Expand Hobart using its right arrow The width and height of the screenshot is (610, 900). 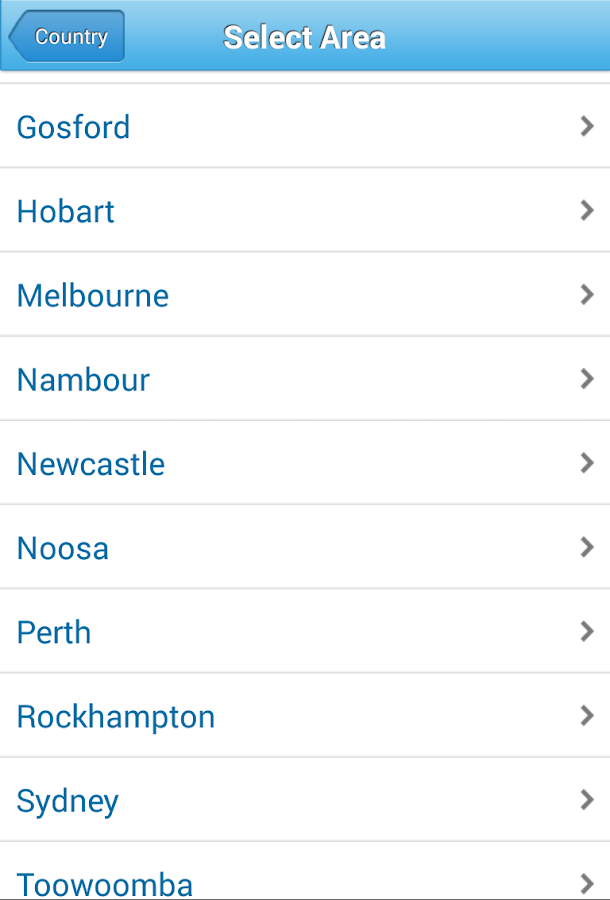pyautogui.click(x=587, y=210)
